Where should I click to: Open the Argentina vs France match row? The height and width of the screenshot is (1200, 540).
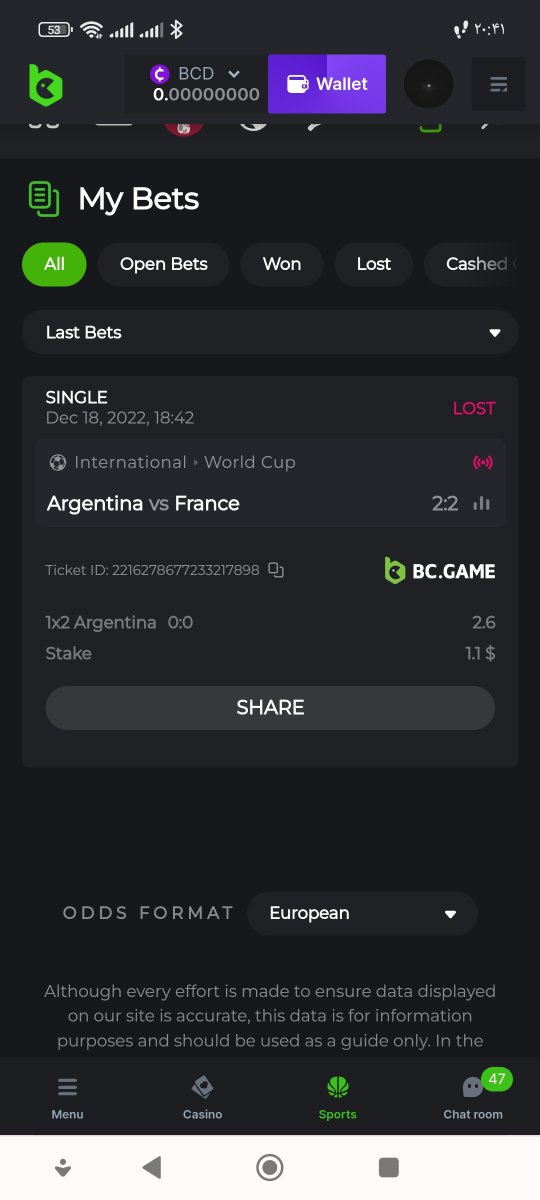point(270,483)
